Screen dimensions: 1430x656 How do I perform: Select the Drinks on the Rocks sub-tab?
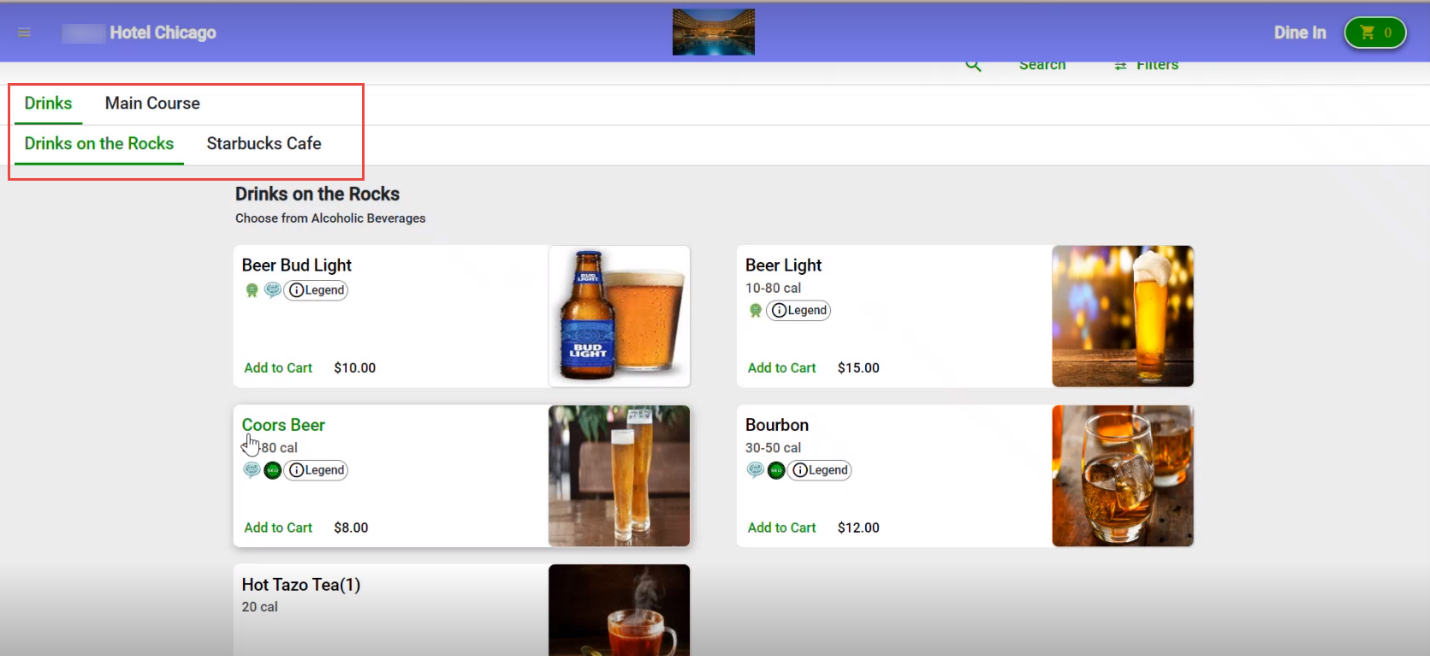coord(99,144)
